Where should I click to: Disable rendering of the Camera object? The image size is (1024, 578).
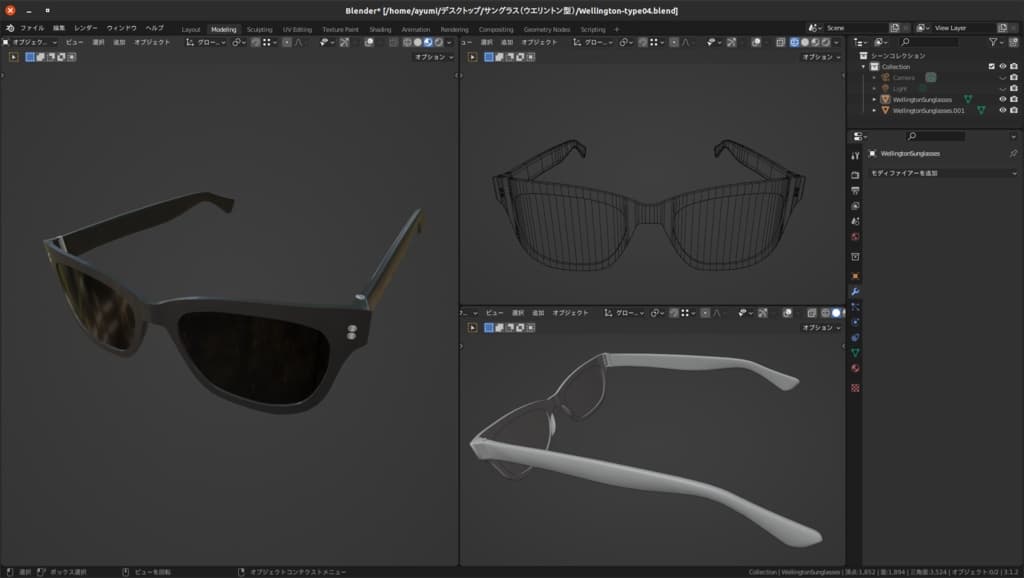coord(1013,77)
